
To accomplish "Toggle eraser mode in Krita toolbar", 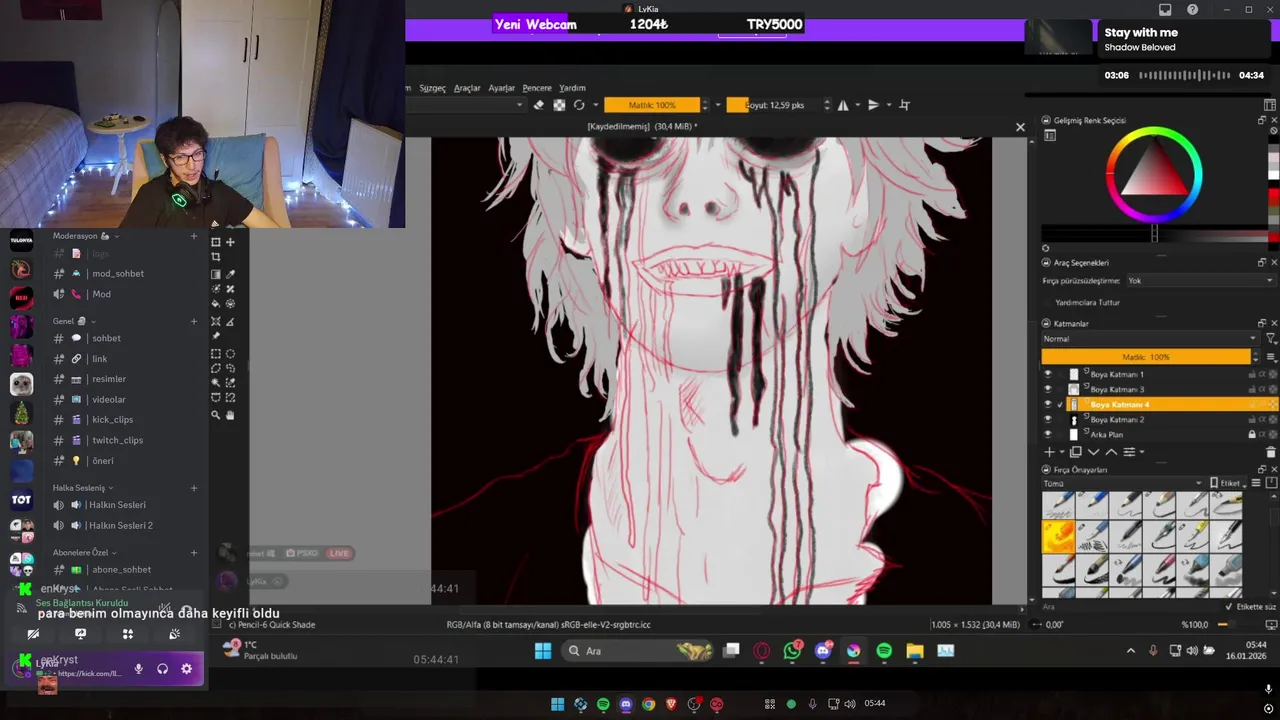I will pos(538,105).
